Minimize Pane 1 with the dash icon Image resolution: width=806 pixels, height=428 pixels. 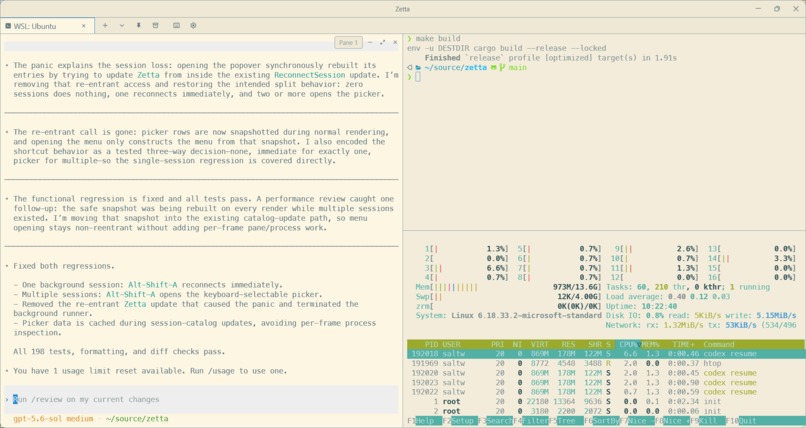[x=370, y=43]
